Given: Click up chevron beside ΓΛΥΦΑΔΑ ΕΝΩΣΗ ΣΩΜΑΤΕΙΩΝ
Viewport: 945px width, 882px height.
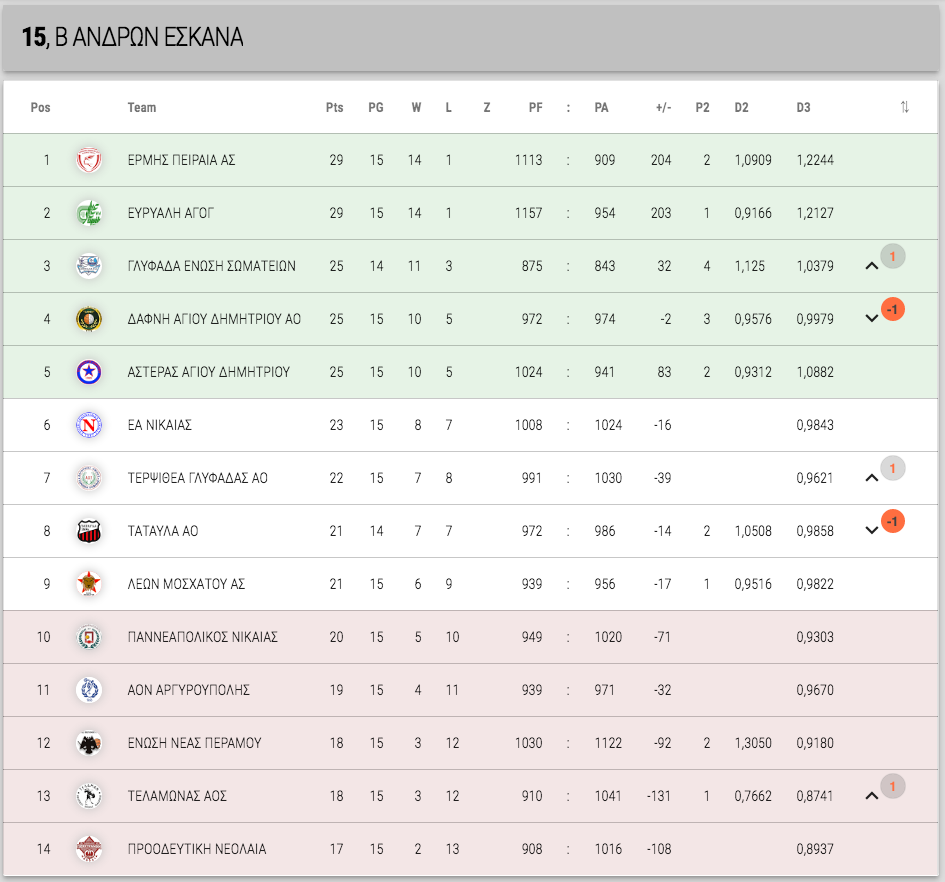Looking at the screenshot, I should point(871,266).
